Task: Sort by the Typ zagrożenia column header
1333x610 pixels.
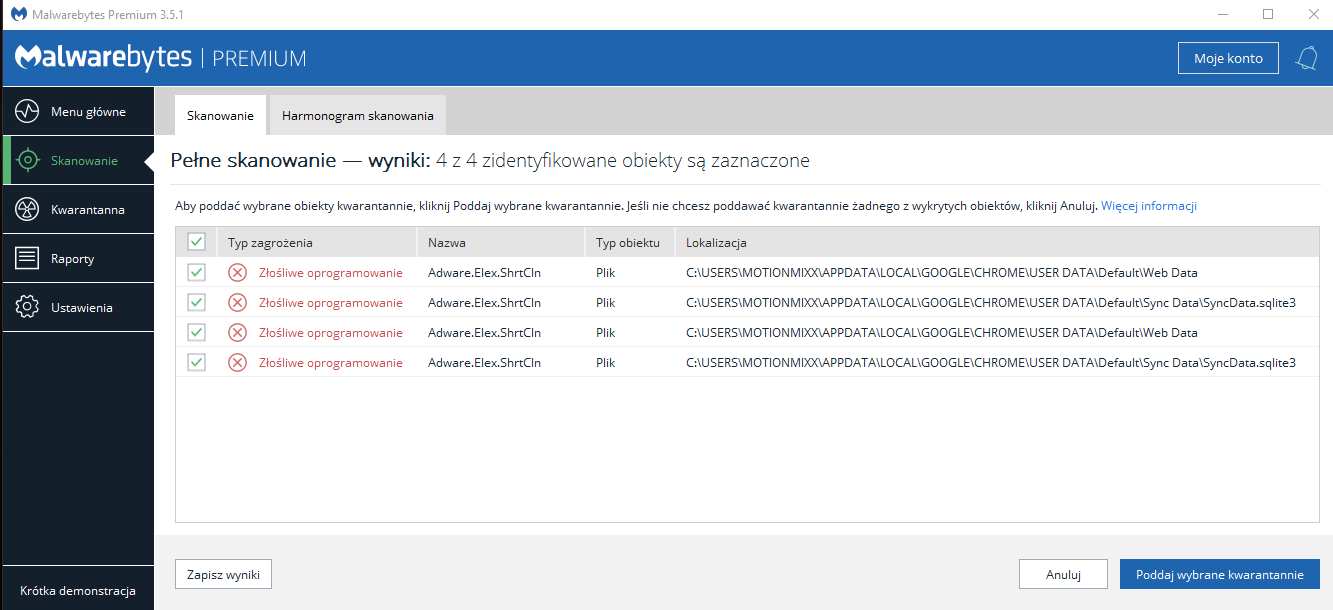Action: coord(316,242)
